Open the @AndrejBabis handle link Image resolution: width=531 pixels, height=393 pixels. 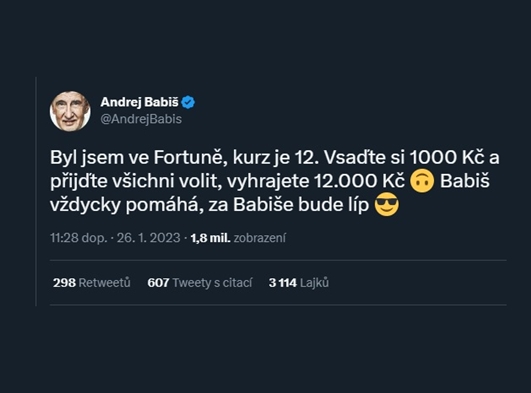(x=141, y=119)
